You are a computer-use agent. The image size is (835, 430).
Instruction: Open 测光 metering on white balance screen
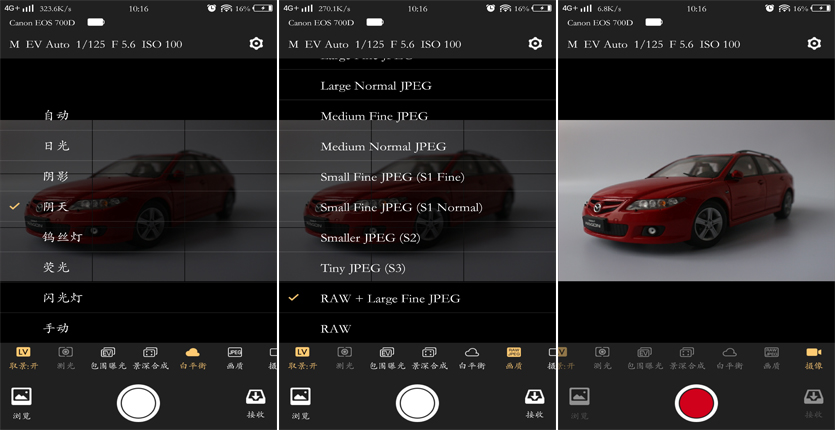click(x=66, y=358)
